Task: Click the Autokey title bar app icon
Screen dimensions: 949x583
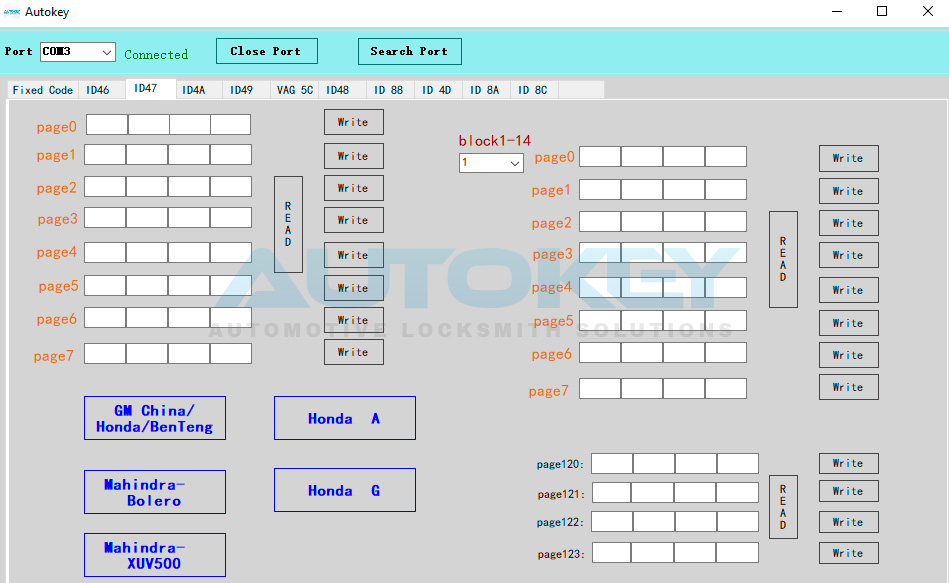Action: (12, 12)
